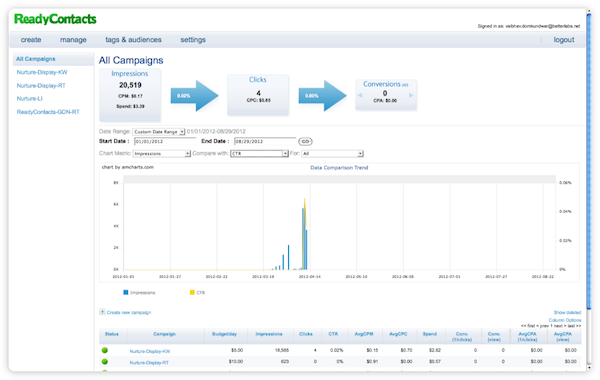Click the $10.00 budget cell
Viewport: 600px width, 380px height.
click(236, 362)
